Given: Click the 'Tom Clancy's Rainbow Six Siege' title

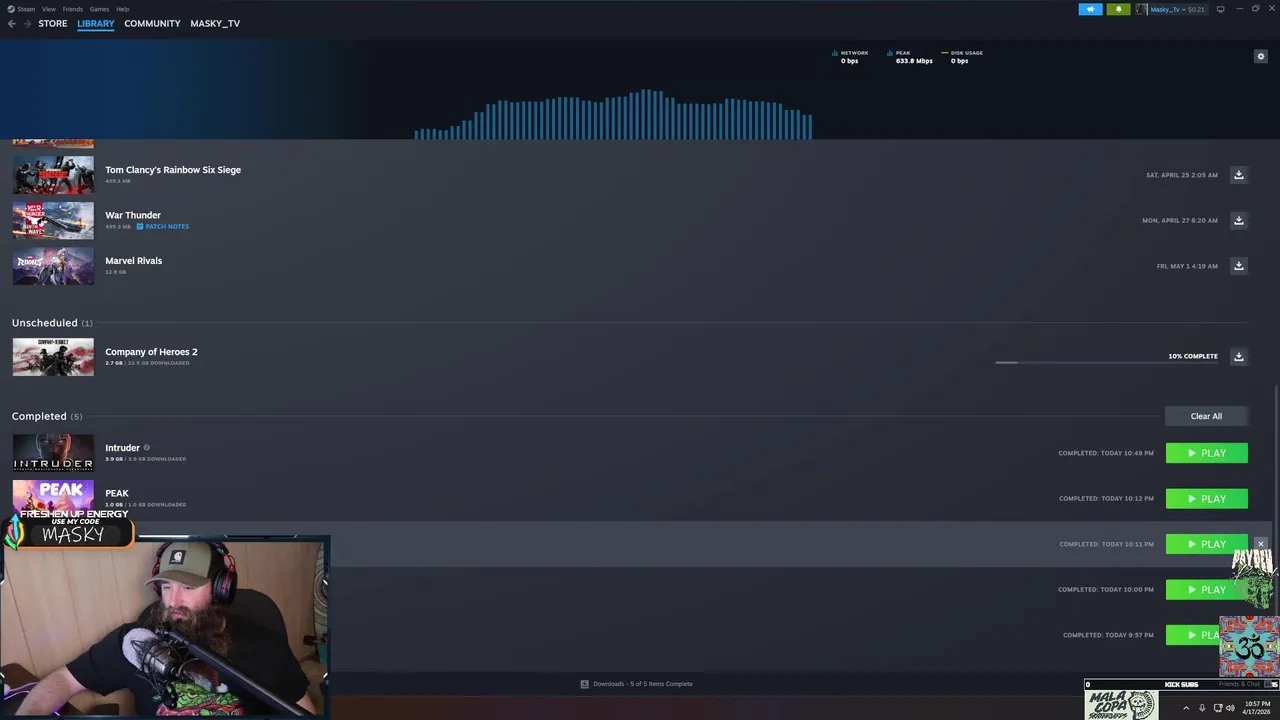Looking at the screenshot, I should [x=173, y=170].
